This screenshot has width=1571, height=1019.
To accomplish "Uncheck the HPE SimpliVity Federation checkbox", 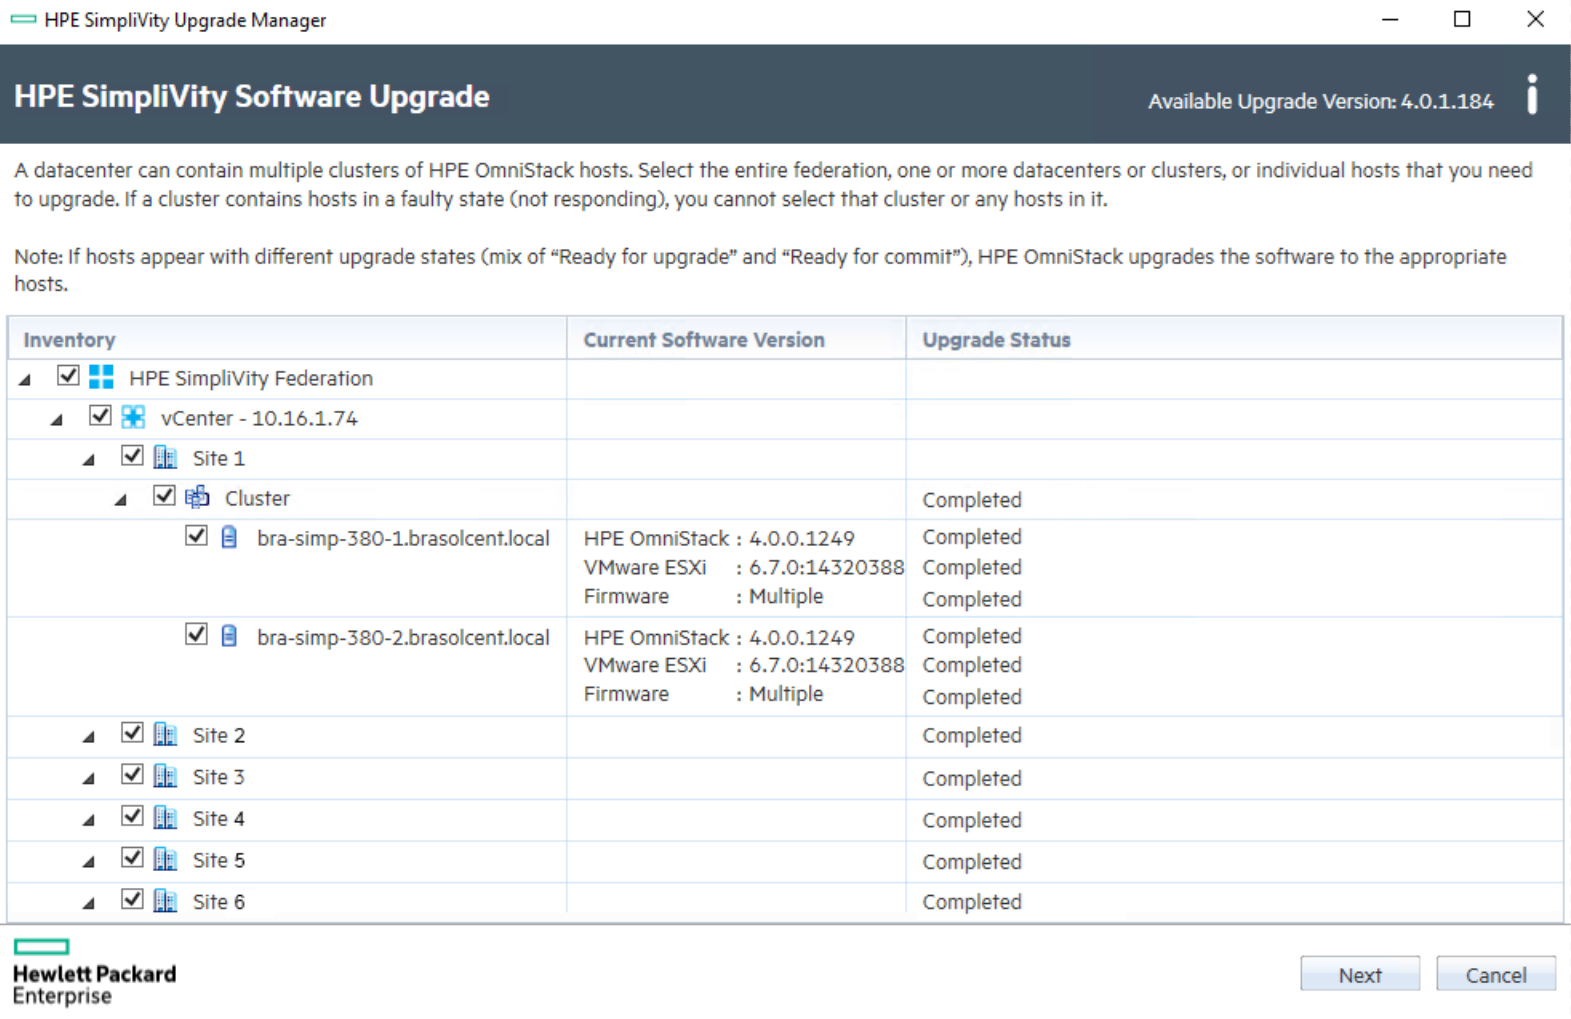I will (x=68, y=376).
